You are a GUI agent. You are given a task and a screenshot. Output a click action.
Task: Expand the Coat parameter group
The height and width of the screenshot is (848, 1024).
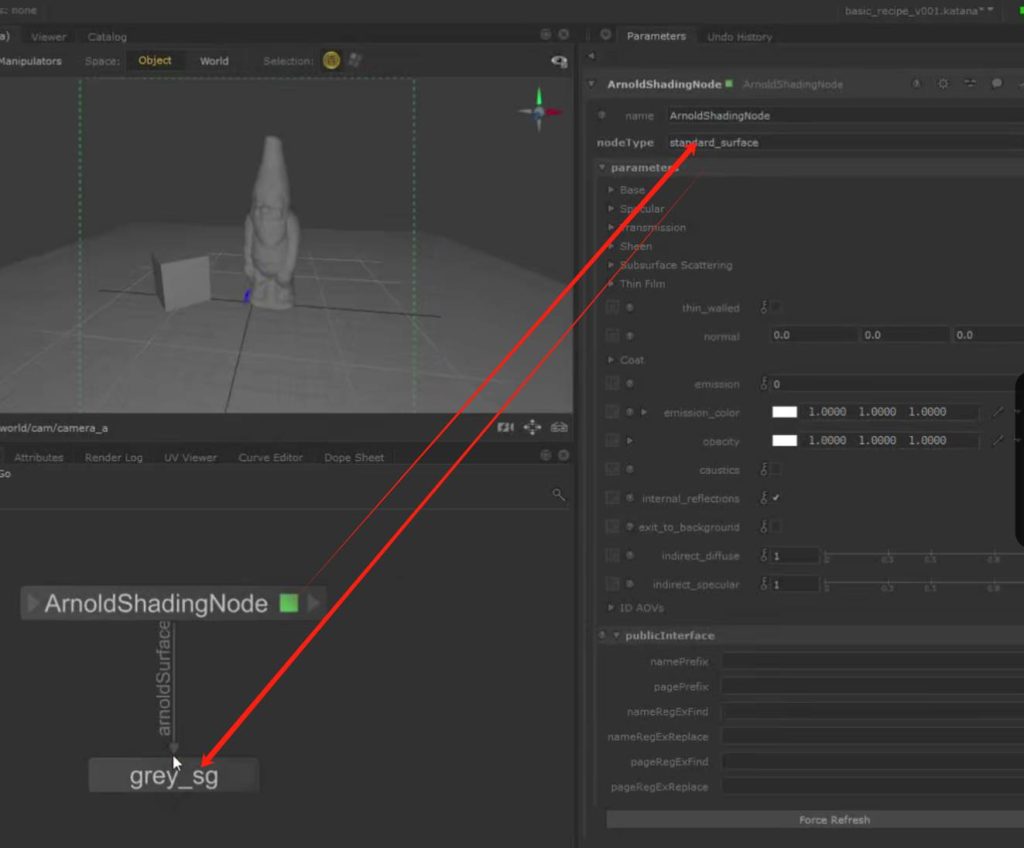coord(612,360)
